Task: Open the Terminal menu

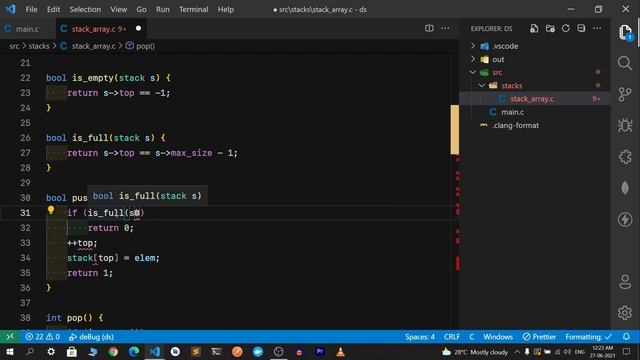Action: click(x=193, y=9)
